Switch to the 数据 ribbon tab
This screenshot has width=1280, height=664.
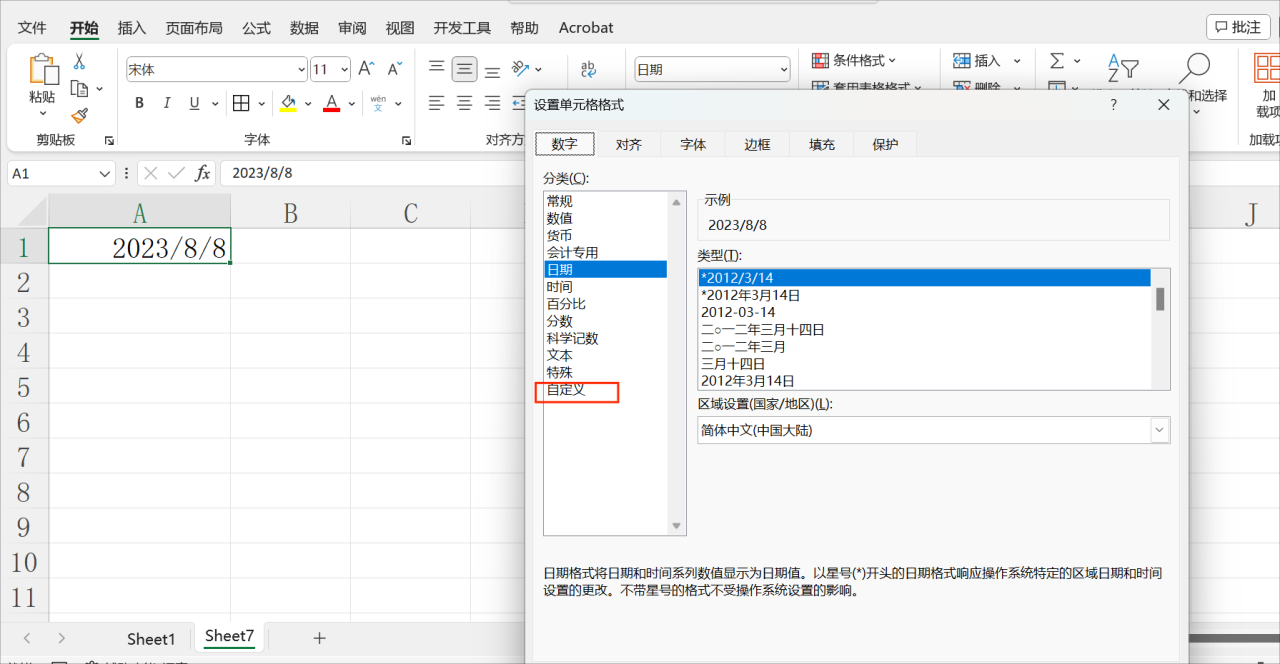pyautogui.click(x=304, y=27)
